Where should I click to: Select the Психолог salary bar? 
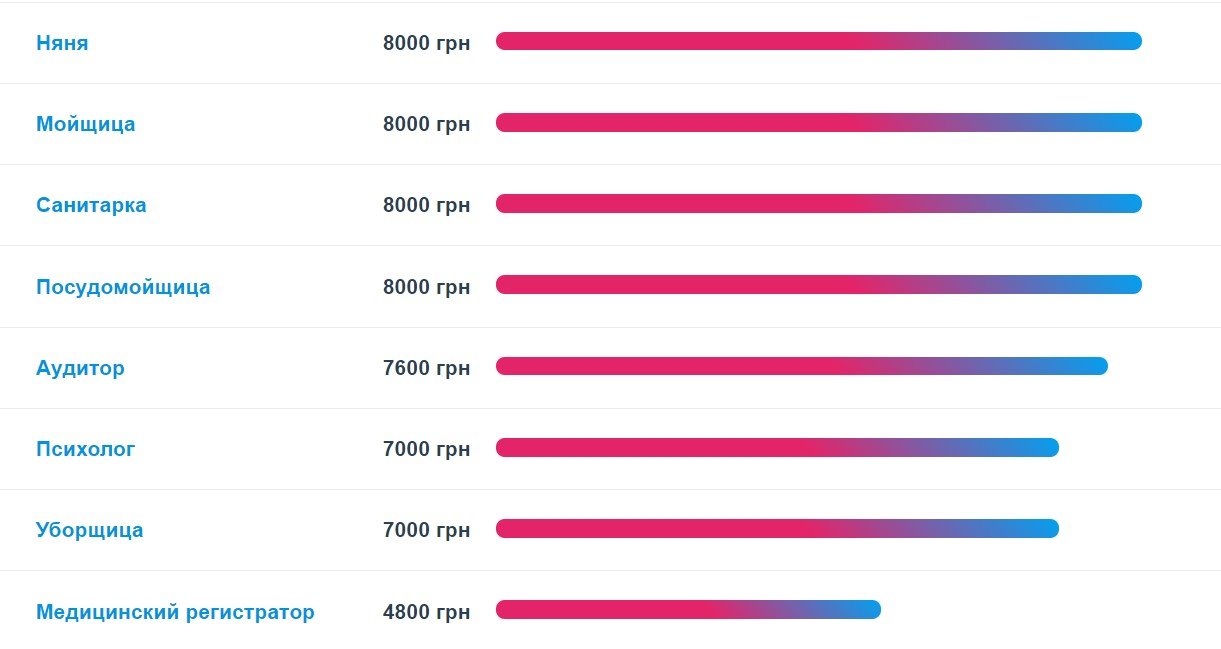click(x=777, y=447)
